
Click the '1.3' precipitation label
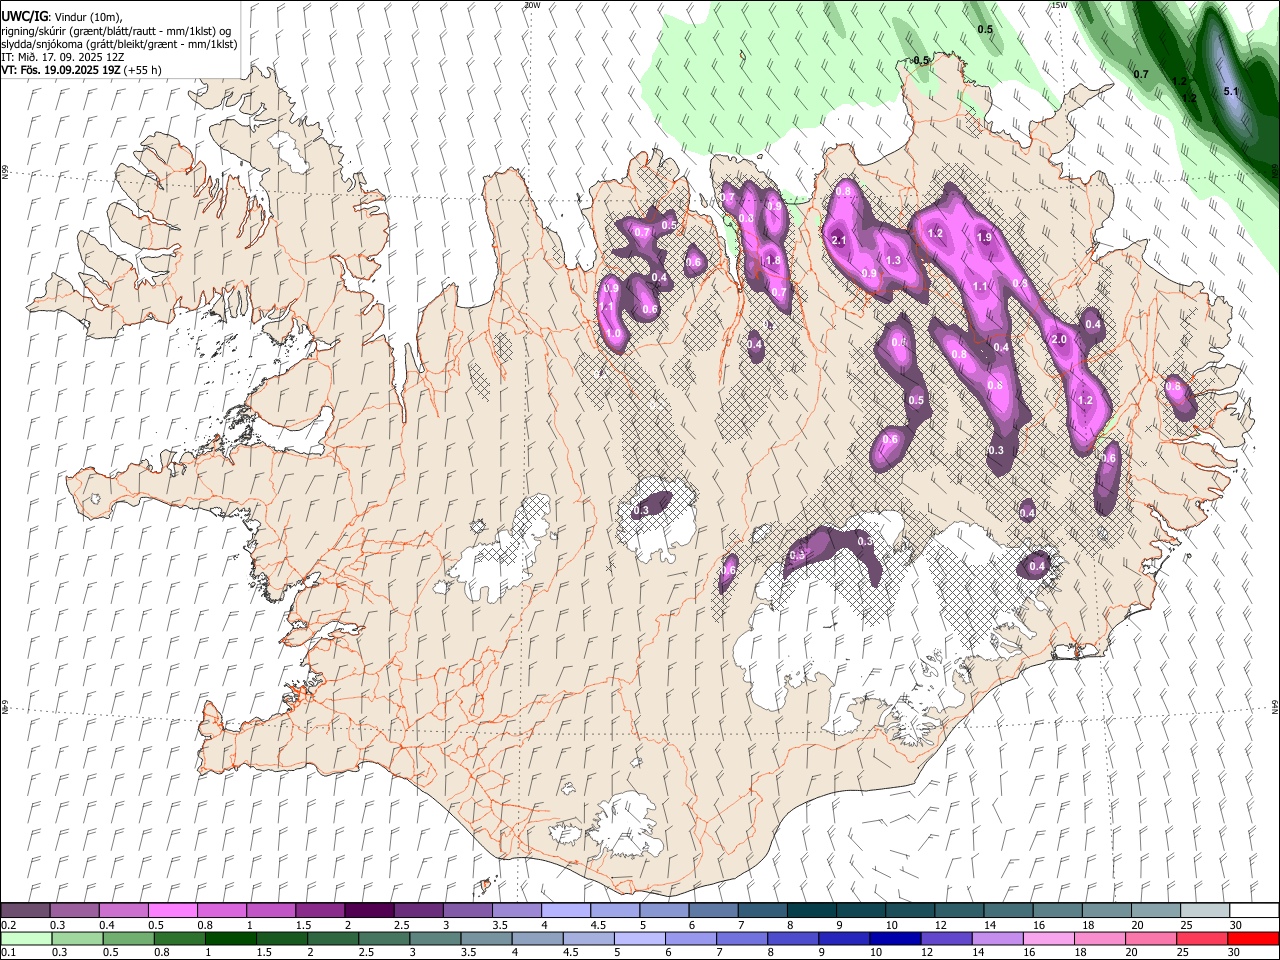tap(893, 261)
